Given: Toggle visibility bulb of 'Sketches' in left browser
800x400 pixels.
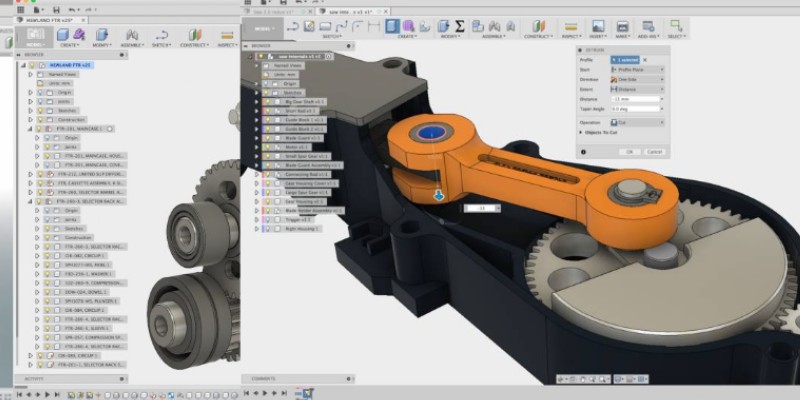Looking at the screenshot, I should click(x=40, y=111).
